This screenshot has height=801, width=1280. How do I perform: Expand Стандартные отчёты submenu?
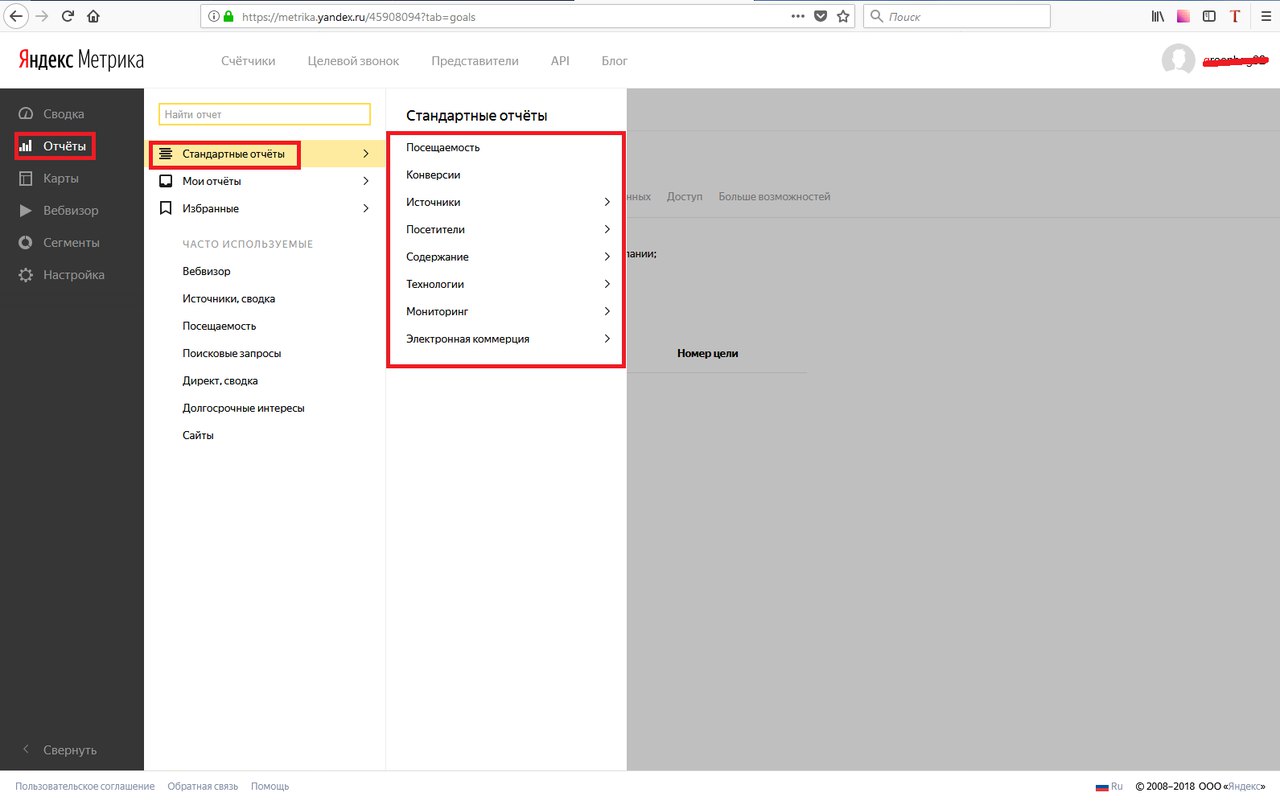pyautogui.click(x=264, y=154)
